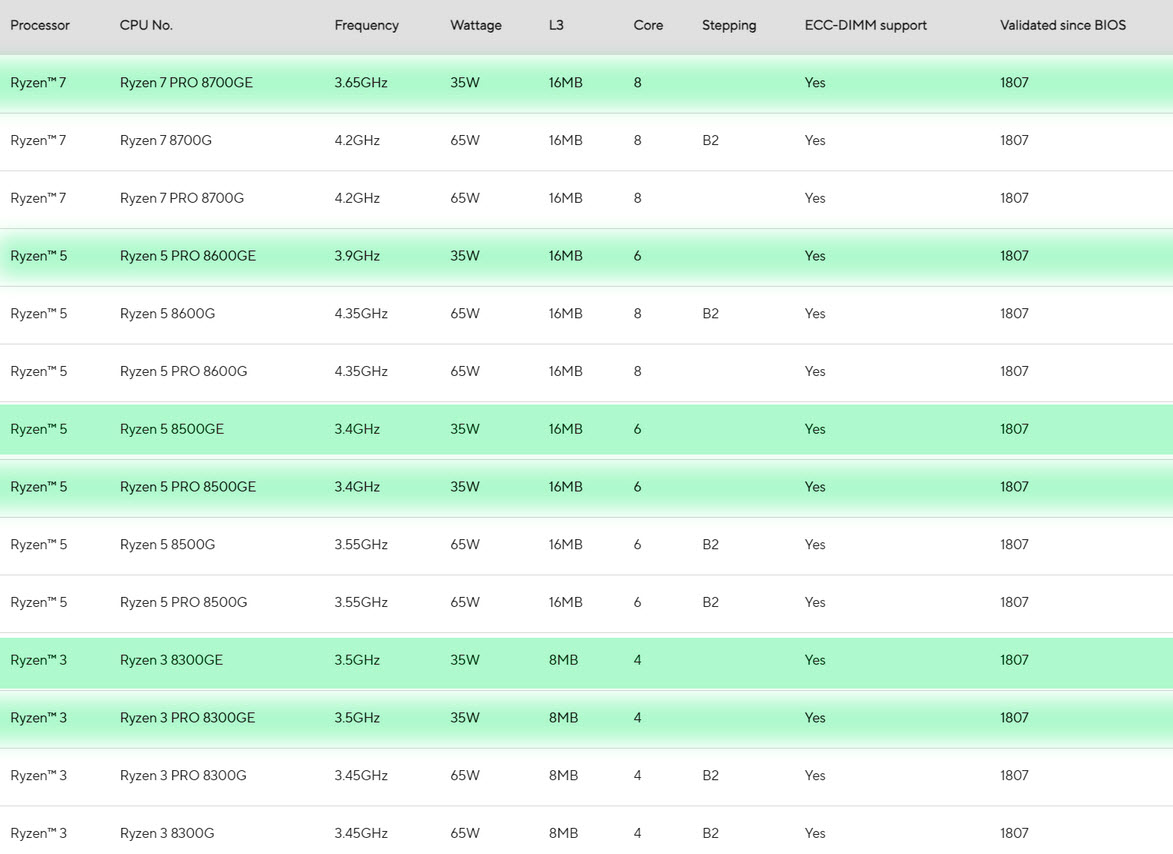Click the Ryzen 5 PRO 8500G CPU name
This screenshot has width=1173, height=854.
183,603
